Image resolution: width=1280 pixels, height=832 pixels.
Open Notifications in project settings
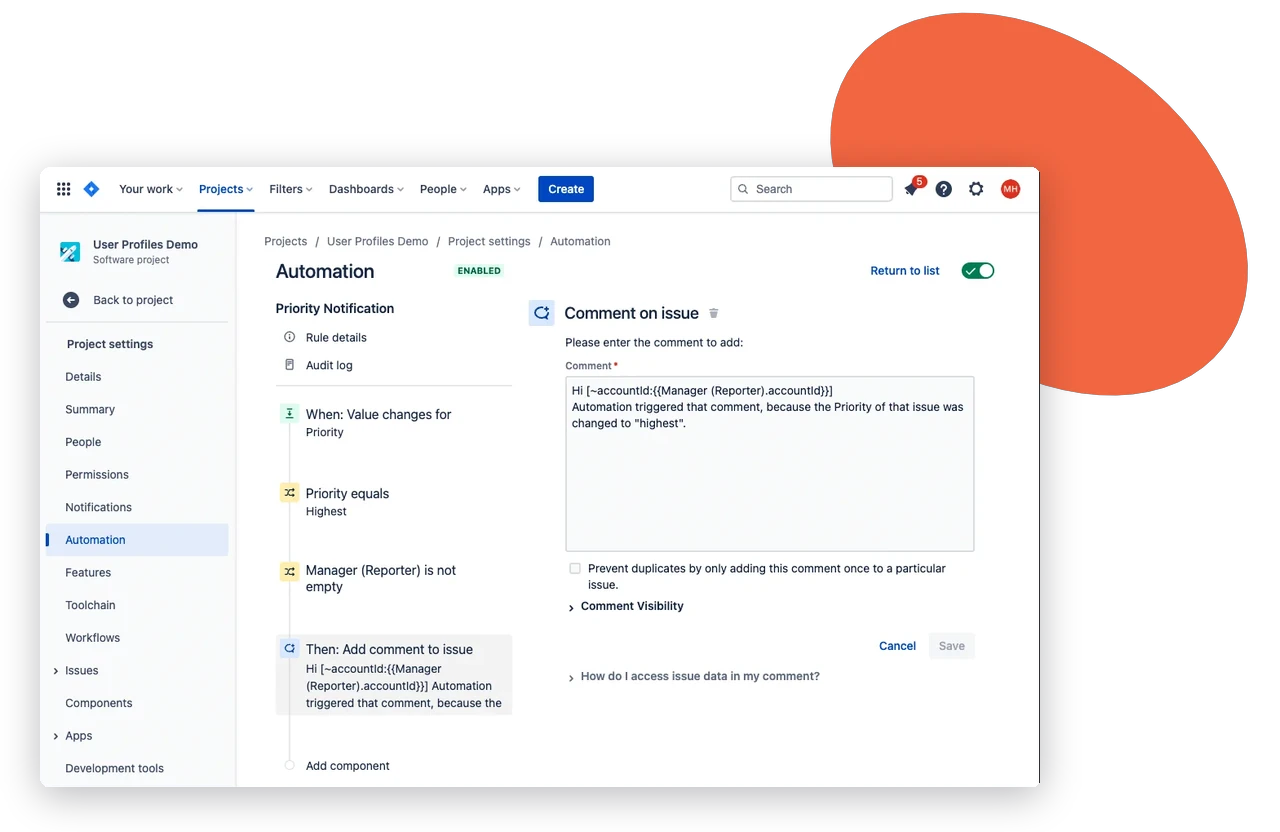point(99,507)
